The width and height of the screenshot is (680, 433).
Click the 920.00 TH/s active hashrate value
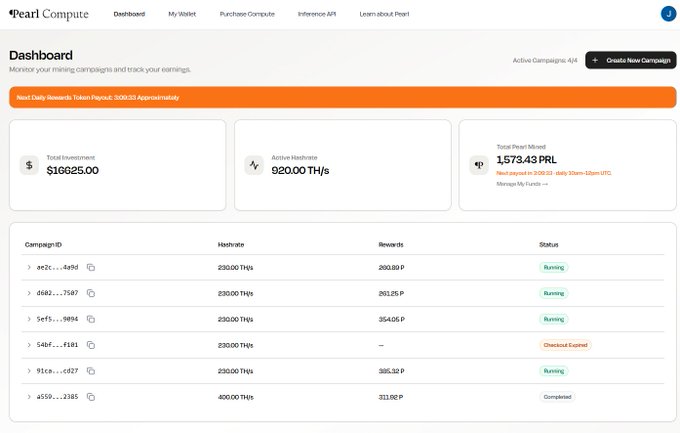[x=300, y=171]
